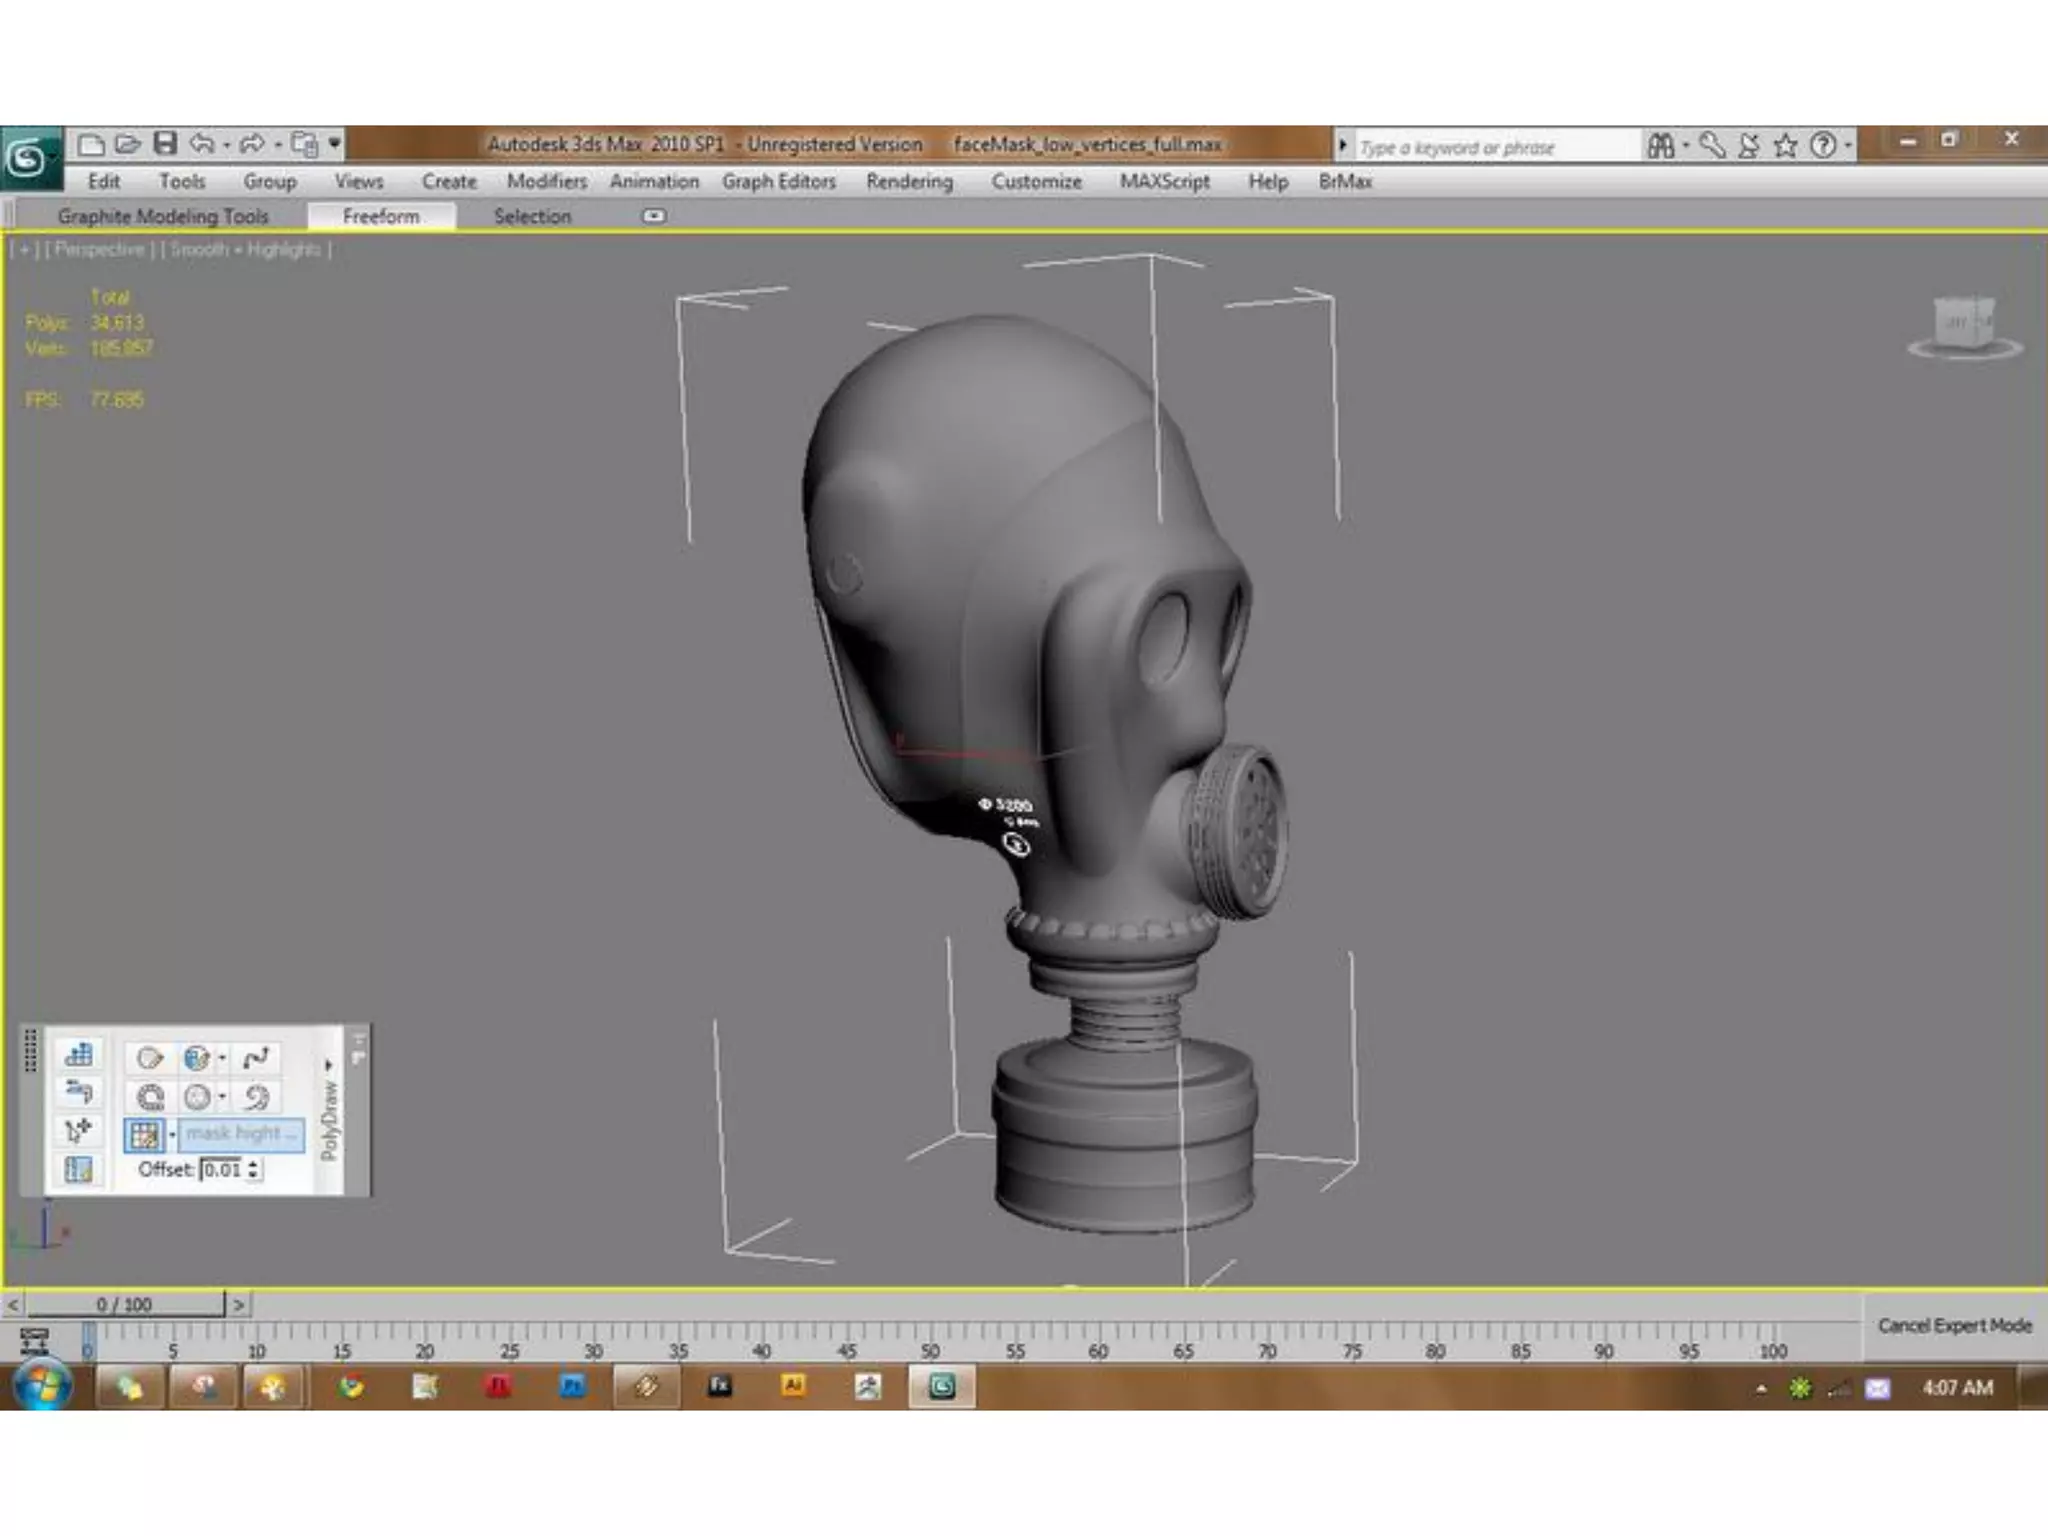Toggle the Key Mode button beside timeline
The width and height of the screenshot is (2048, 1536).
[35, 1340]
